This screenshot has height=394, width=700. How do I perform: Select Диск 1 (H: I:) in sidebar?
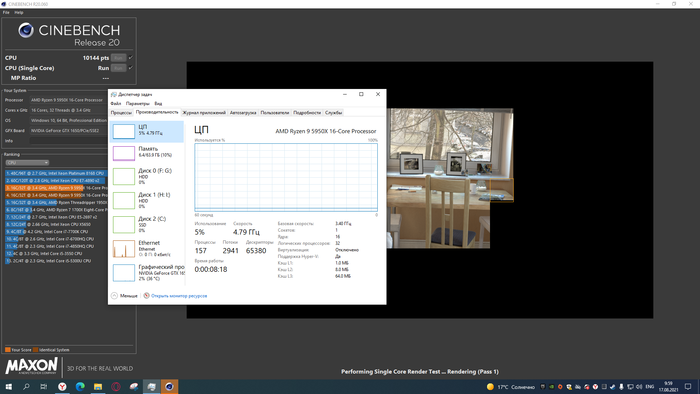(x=147, y=200)
